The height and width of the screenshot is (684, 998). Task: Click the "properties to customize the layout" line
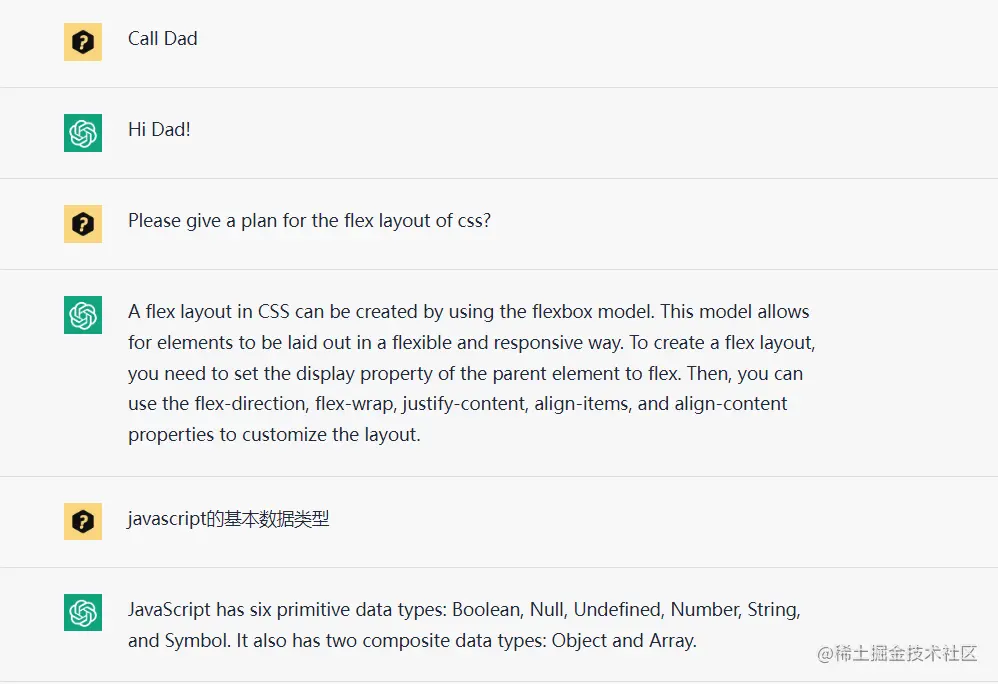tap(274, 435)
